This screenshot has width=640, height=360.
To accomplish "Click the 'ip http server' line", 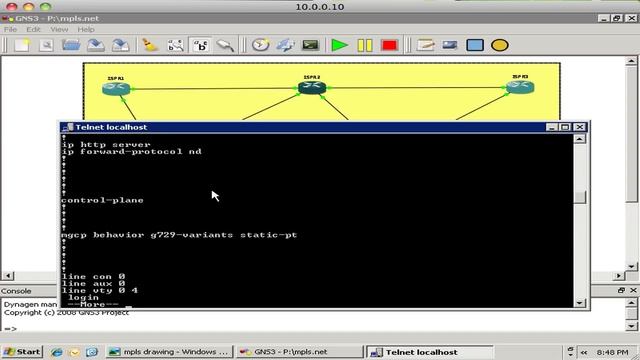I will pyautogui.click(x=106, y=144).
